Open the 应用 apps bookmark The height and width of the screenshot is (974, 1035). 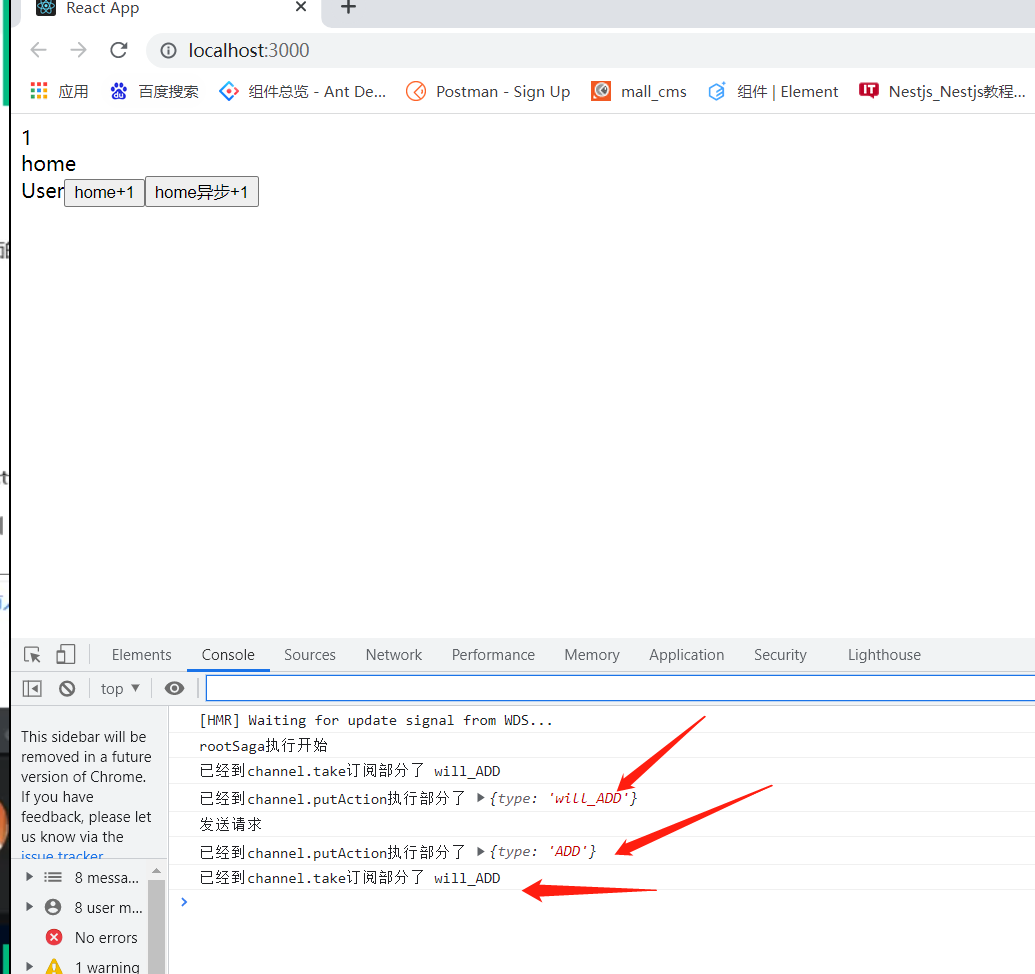point(59,91)
